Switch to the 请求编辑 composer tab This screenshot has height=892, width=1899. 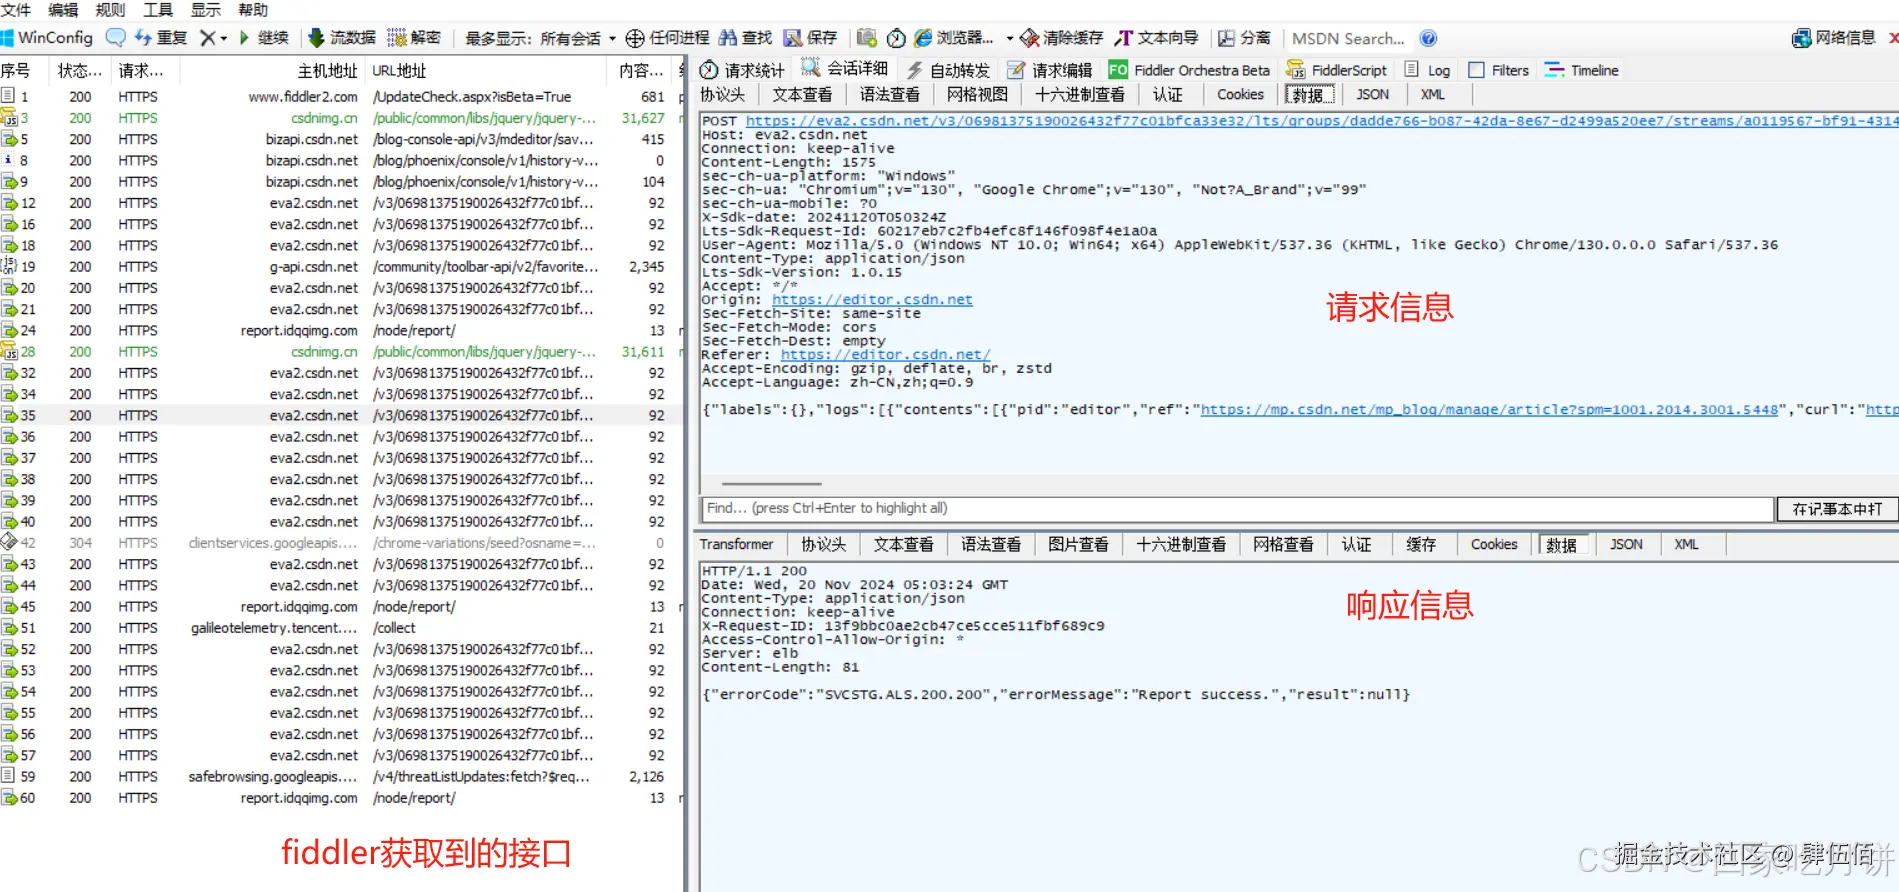click(1050, 70)
